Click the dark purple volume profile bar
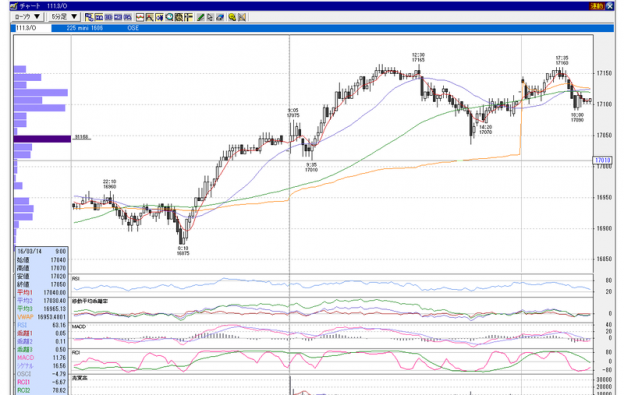 click(x=42, y=139)
